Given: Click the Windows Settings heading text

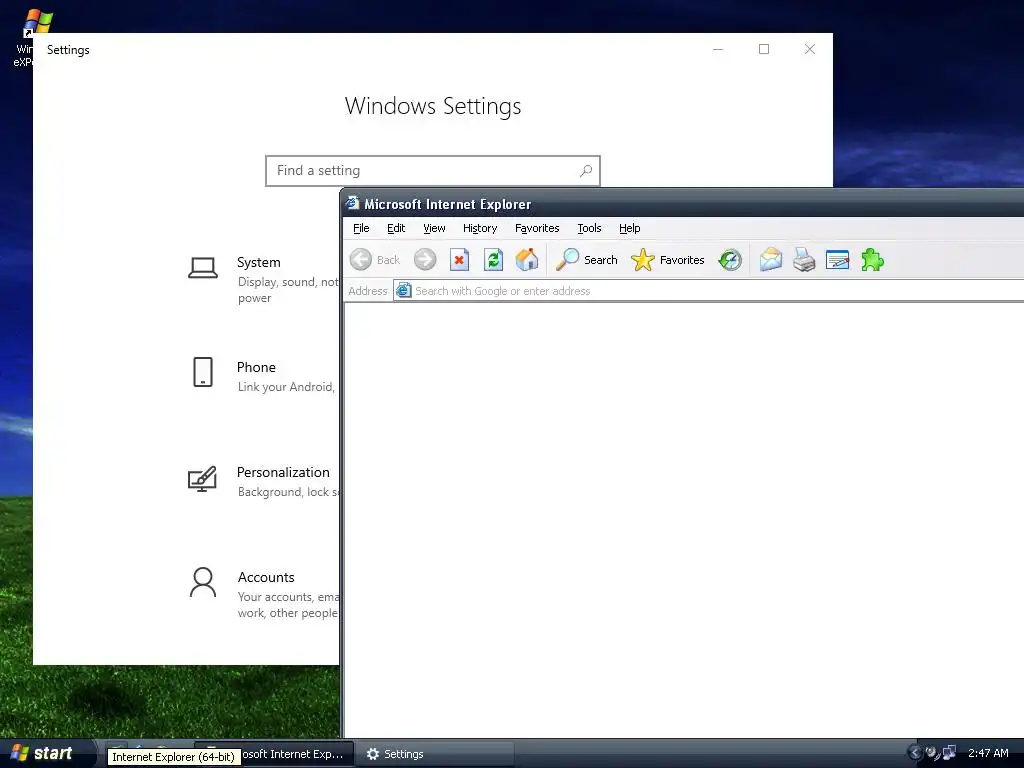Looking at the screenshot, I should (432, 106).
